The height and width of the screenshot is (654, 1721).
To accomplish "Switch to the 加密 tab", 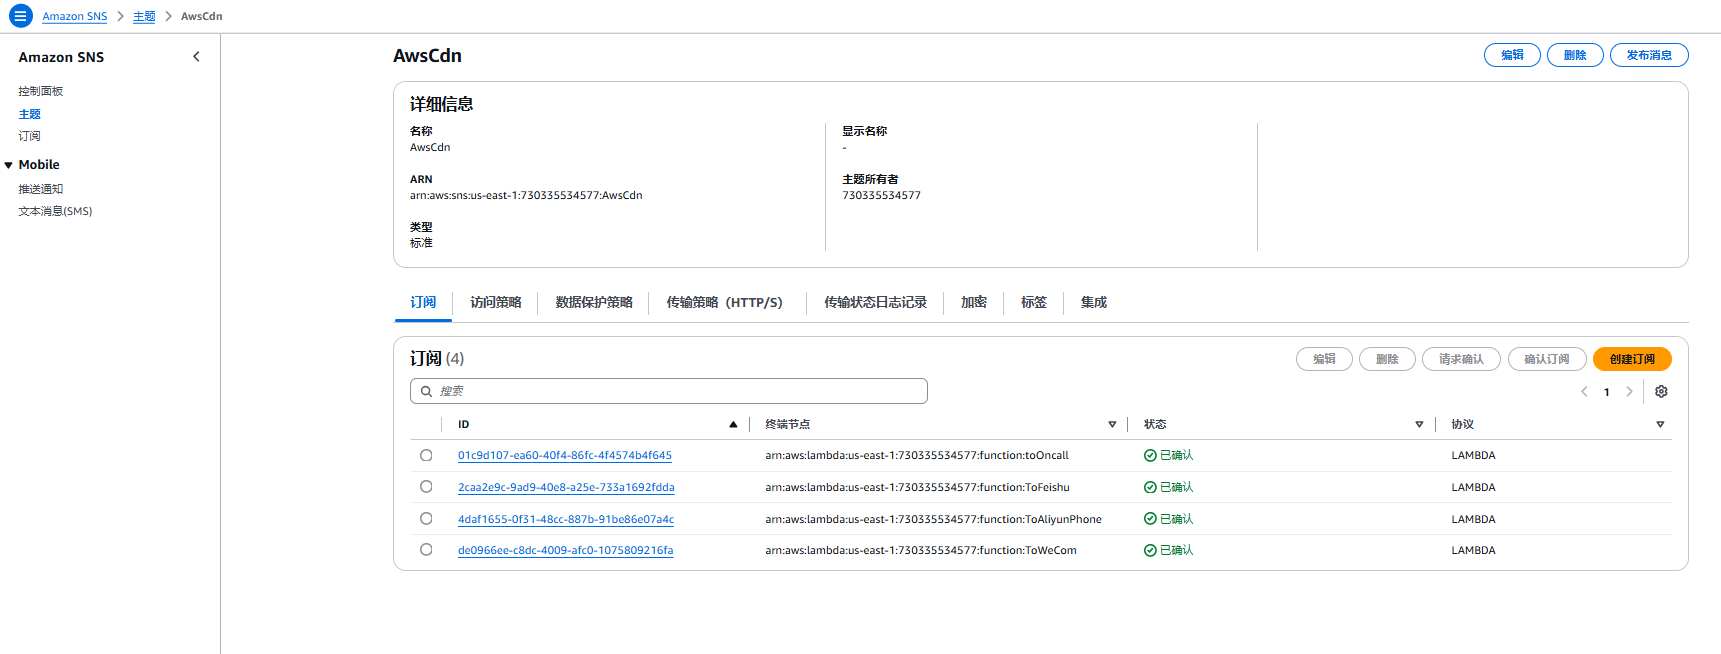I will [974, 302].
